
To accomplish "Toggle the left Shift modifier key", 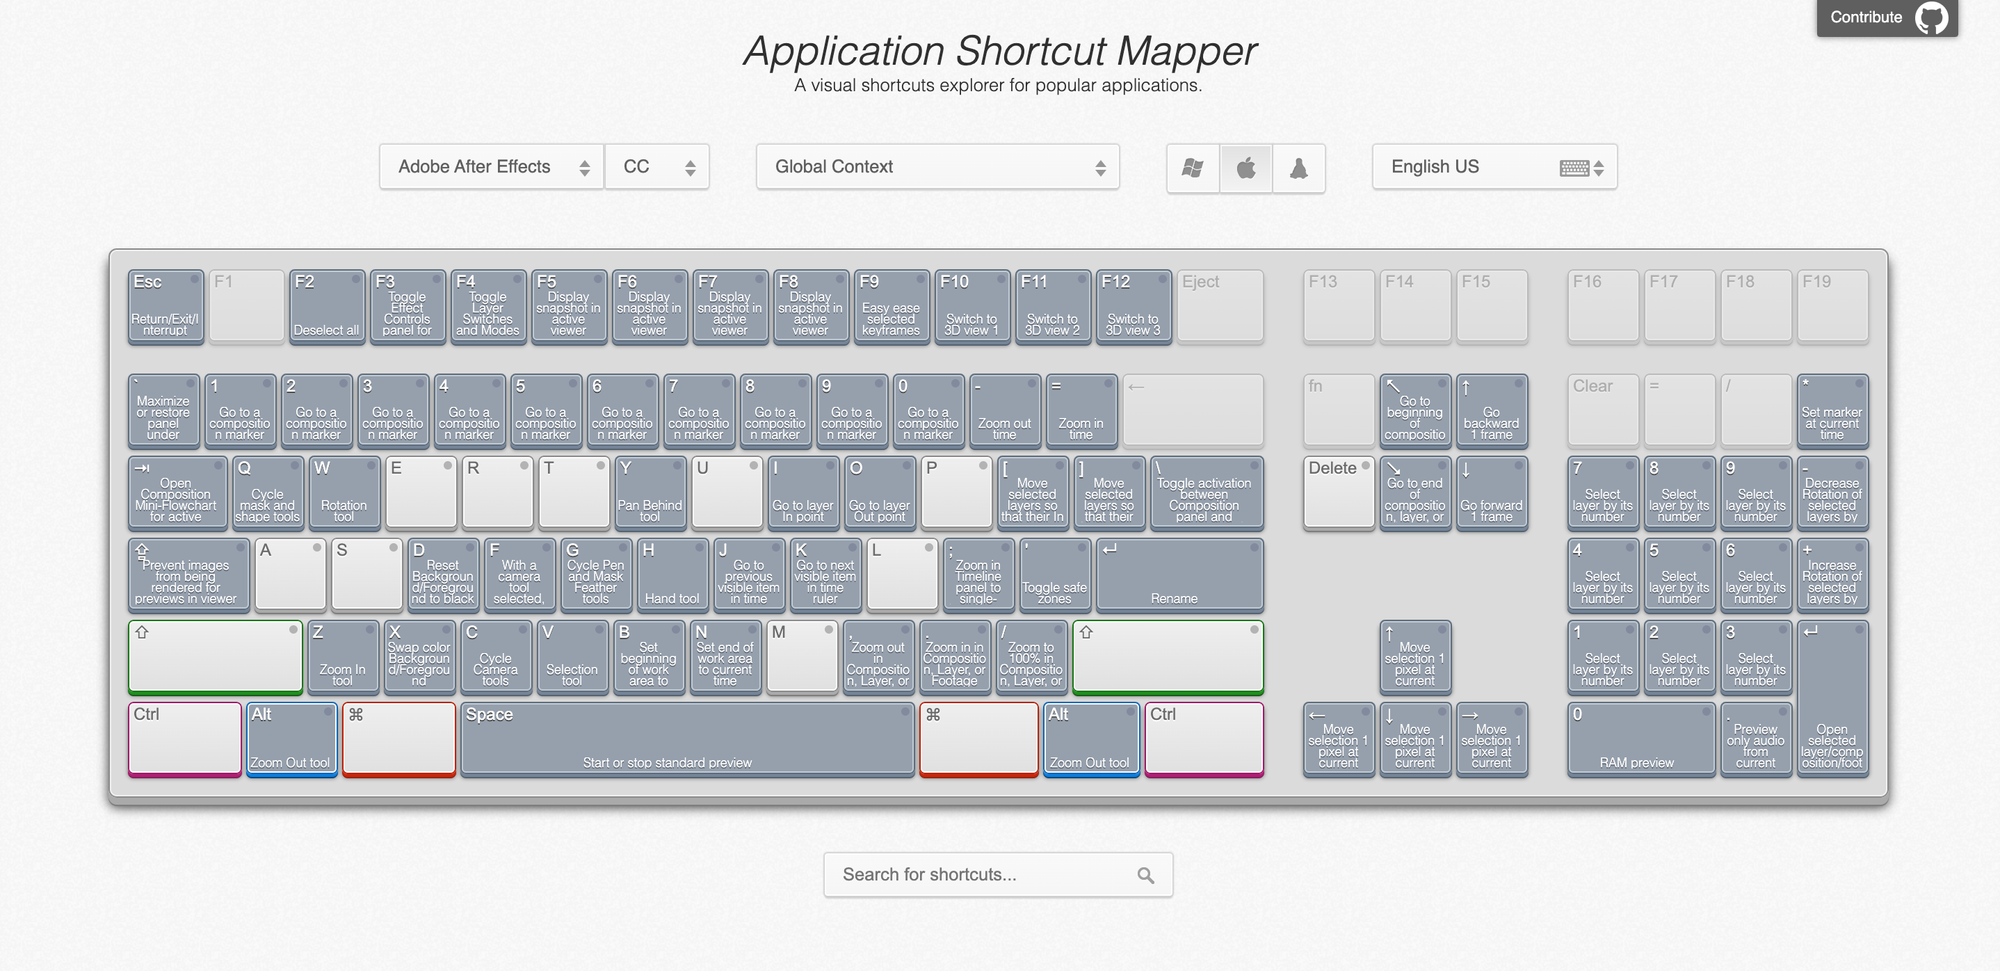I will 216,657.
